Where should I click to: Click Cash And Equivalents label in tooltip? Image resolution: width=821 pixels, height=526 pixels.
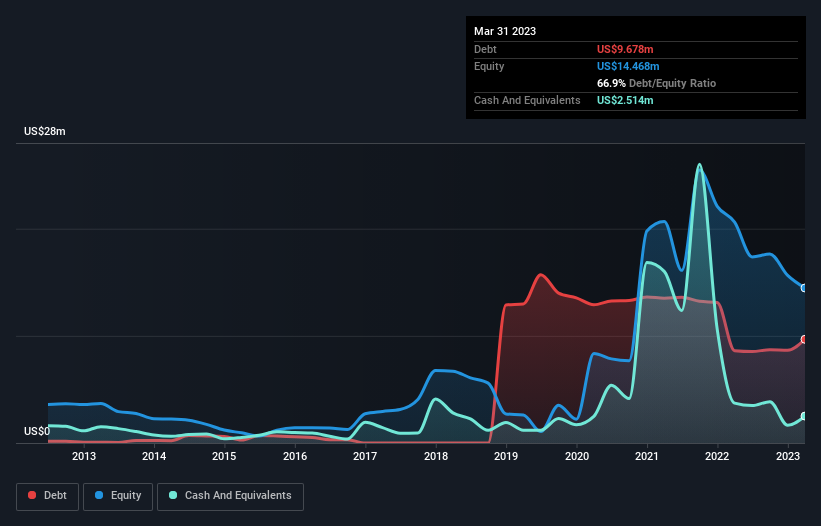tap(527, 100)
